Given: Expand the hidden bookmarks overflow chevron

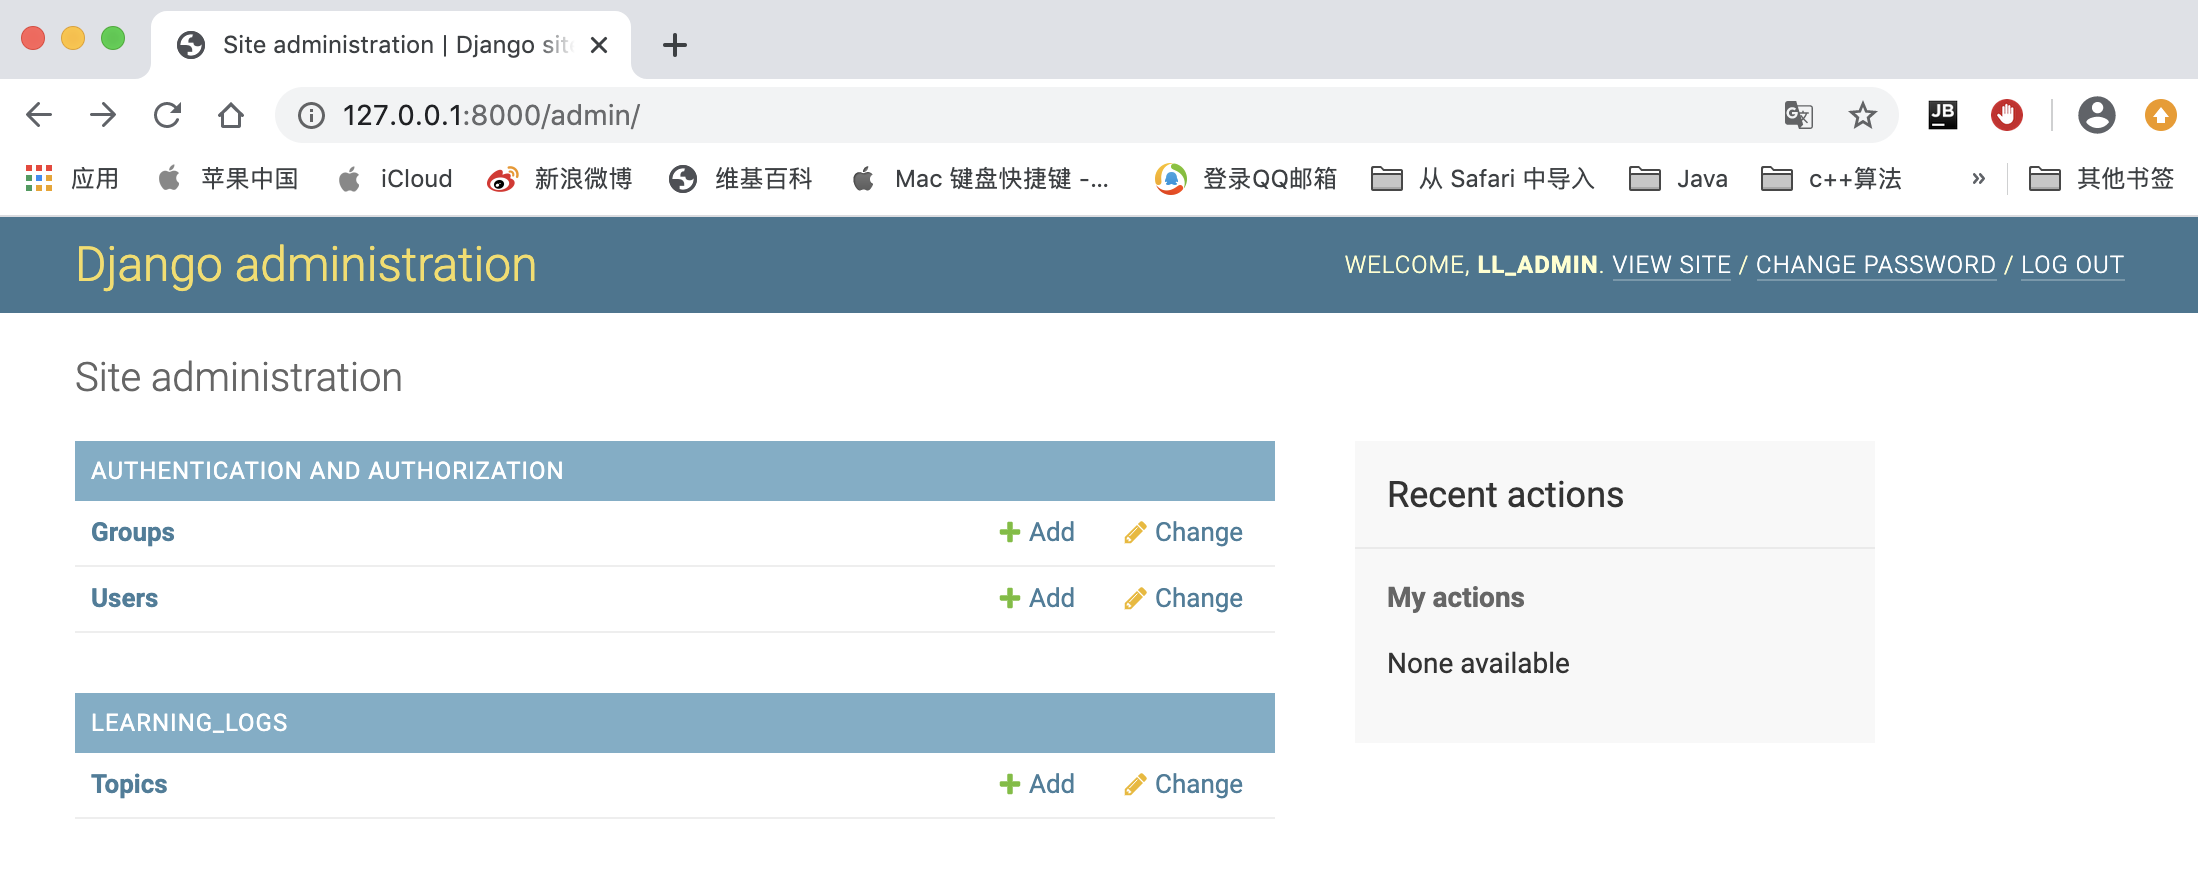Looking at the screenshot, I should tap(1978, 179).
